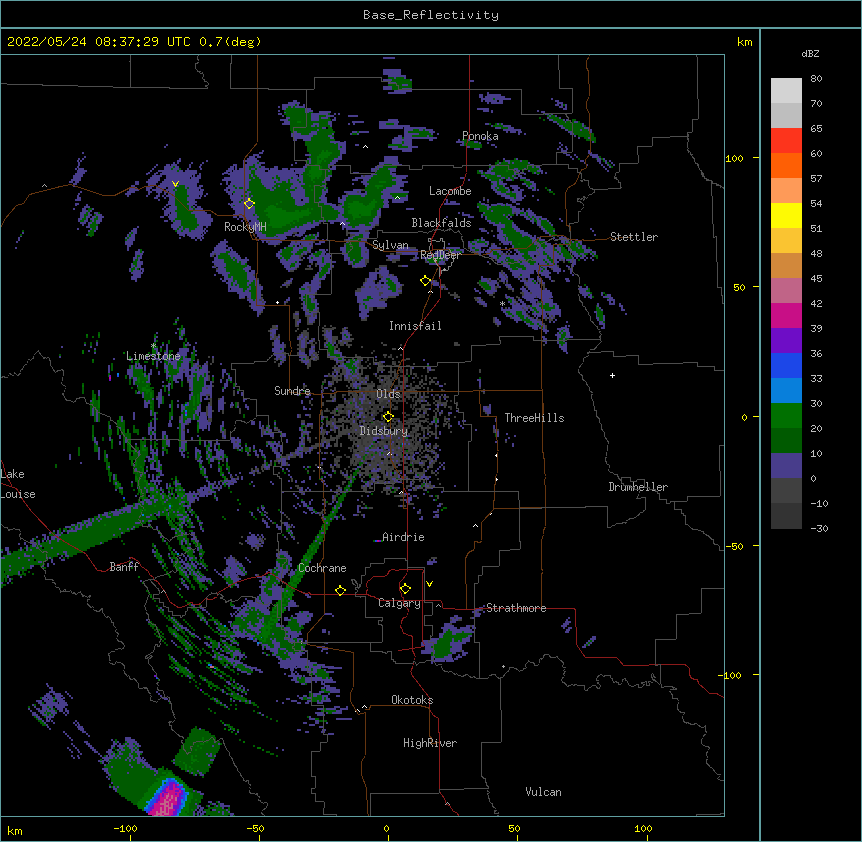Screen dimensions: 862x842
Task: Click the Vulcan city label
Action: pos(543,792)
